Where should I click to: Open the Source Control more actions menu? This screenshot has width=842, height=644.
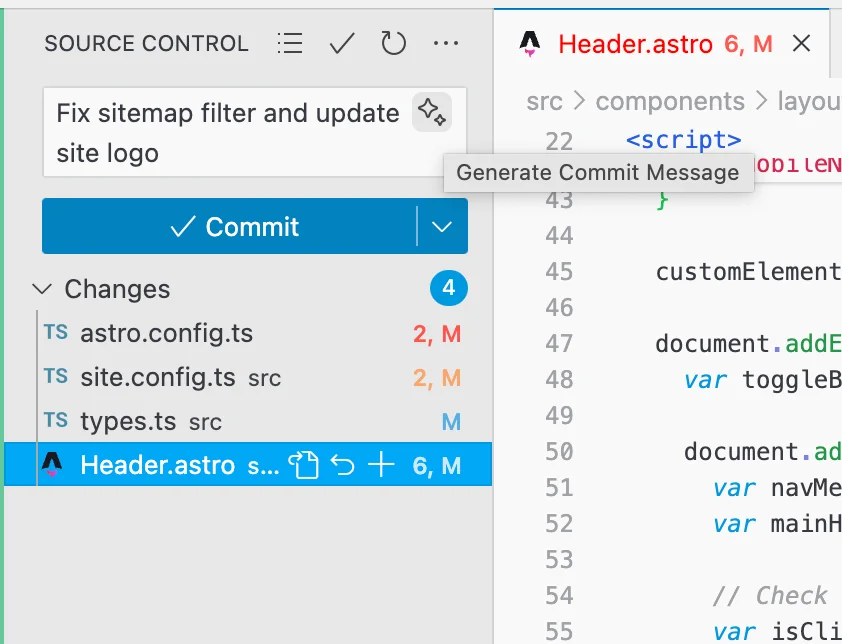445,43
